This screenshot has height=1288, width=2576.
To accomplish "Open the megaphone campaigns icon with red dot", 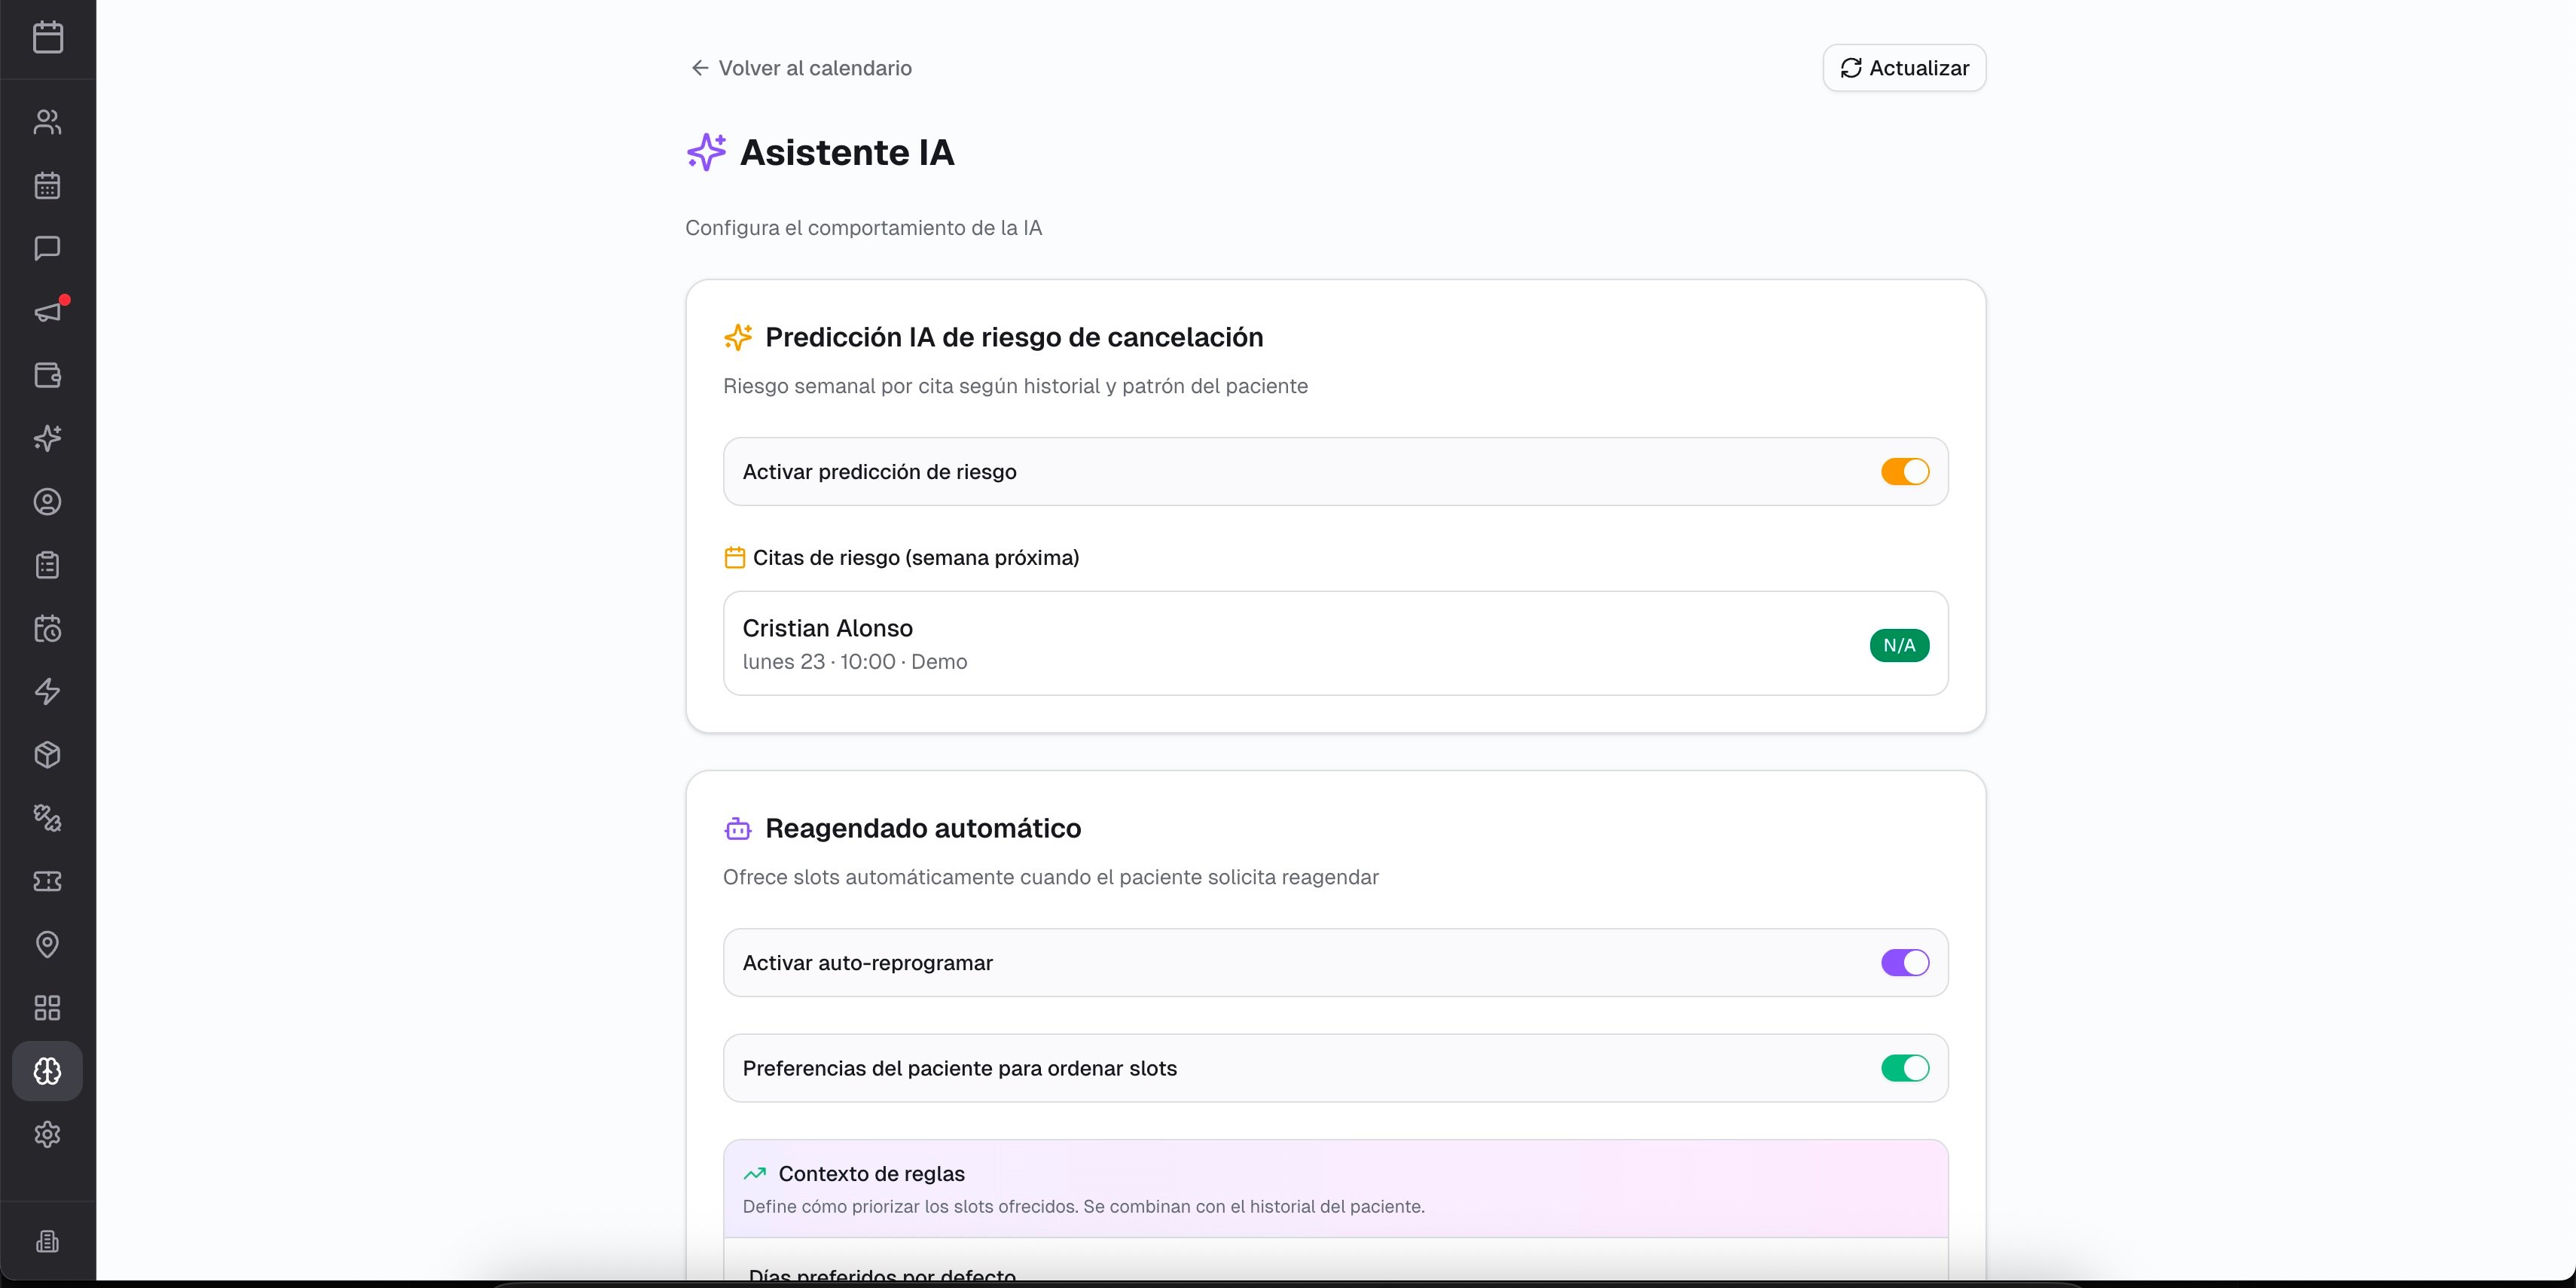I will (47, 312).
